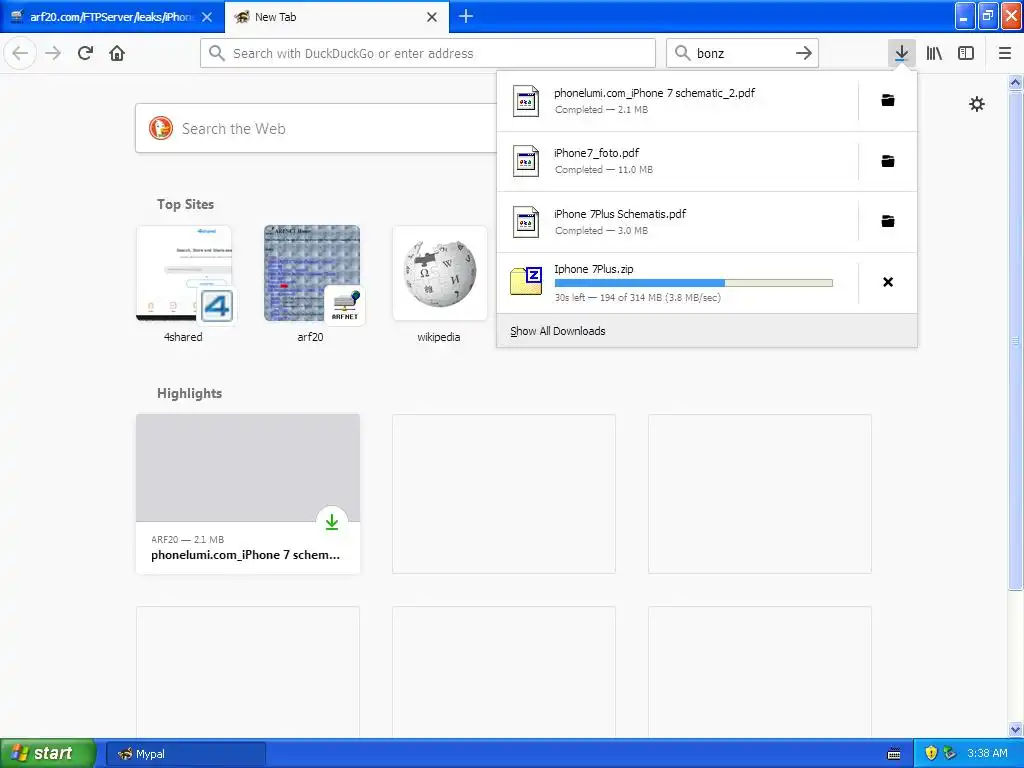Click the Downloads toolbar button

coord(901,53)
